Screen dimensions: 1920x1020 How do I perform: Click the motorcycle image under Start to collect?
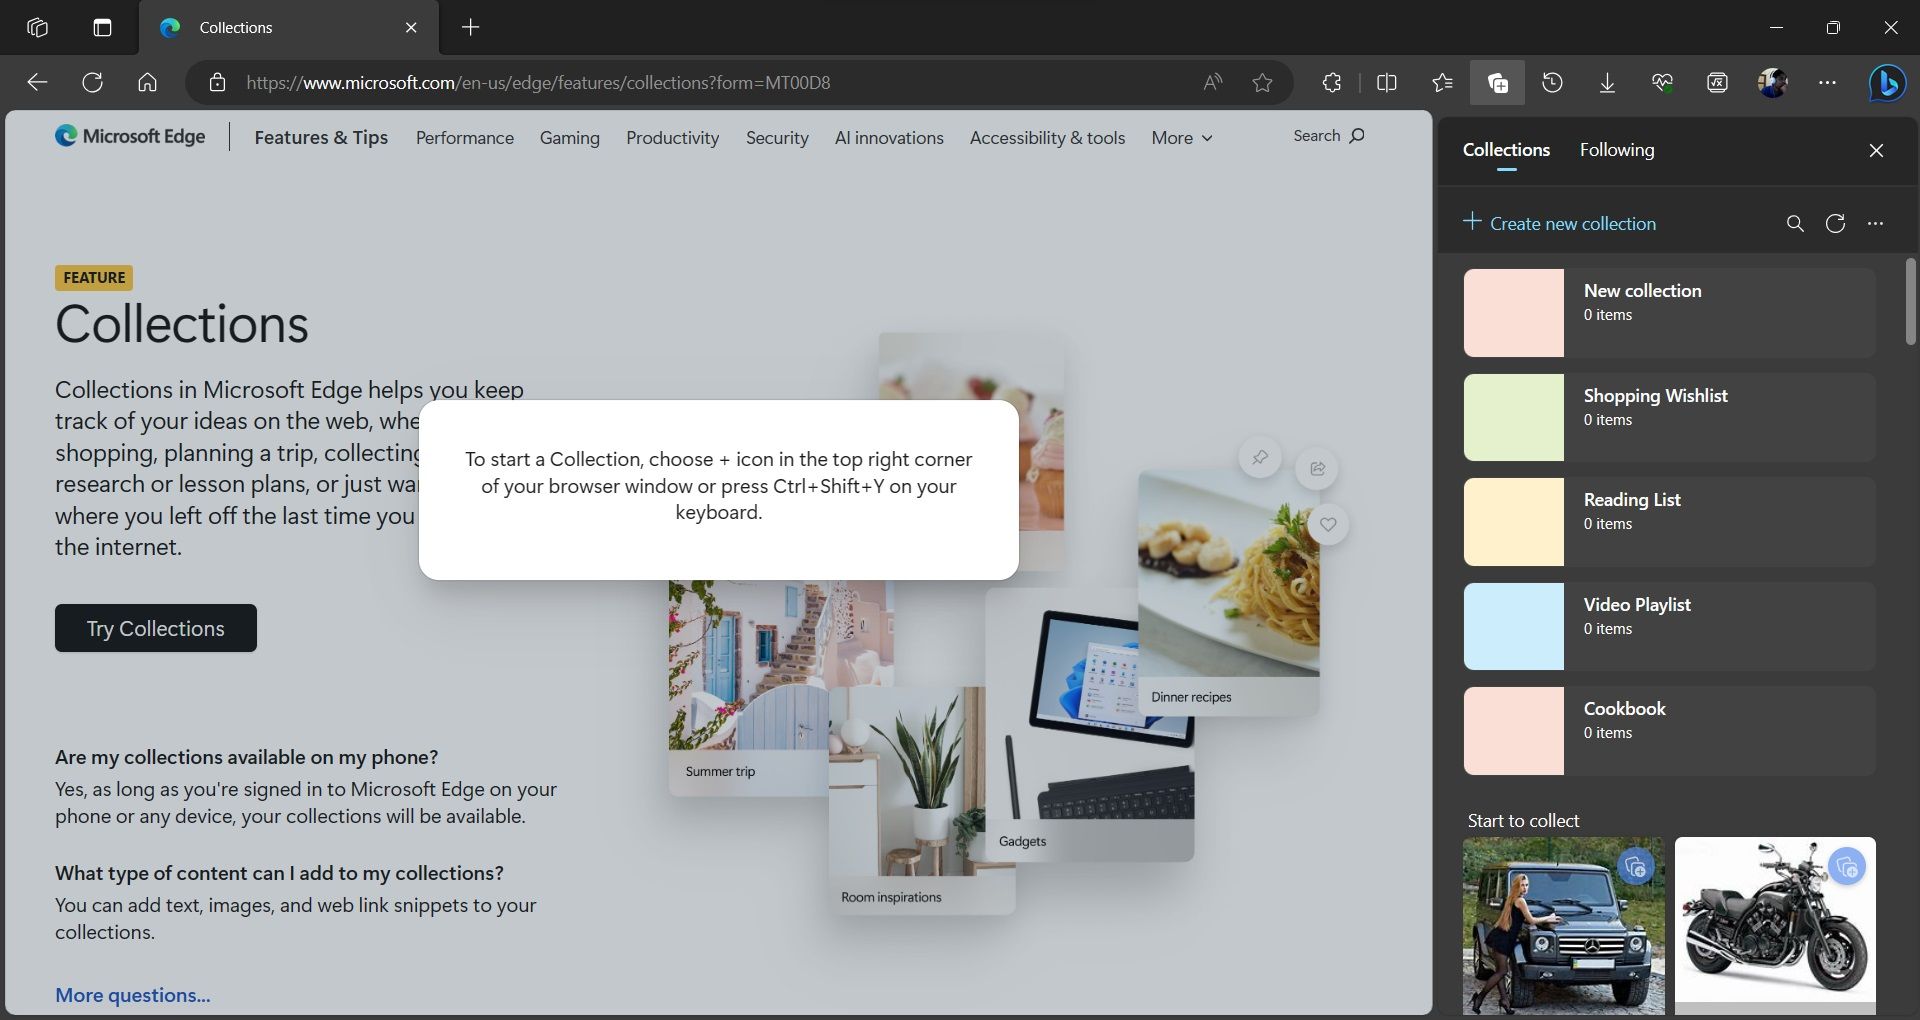point(1775,922)
